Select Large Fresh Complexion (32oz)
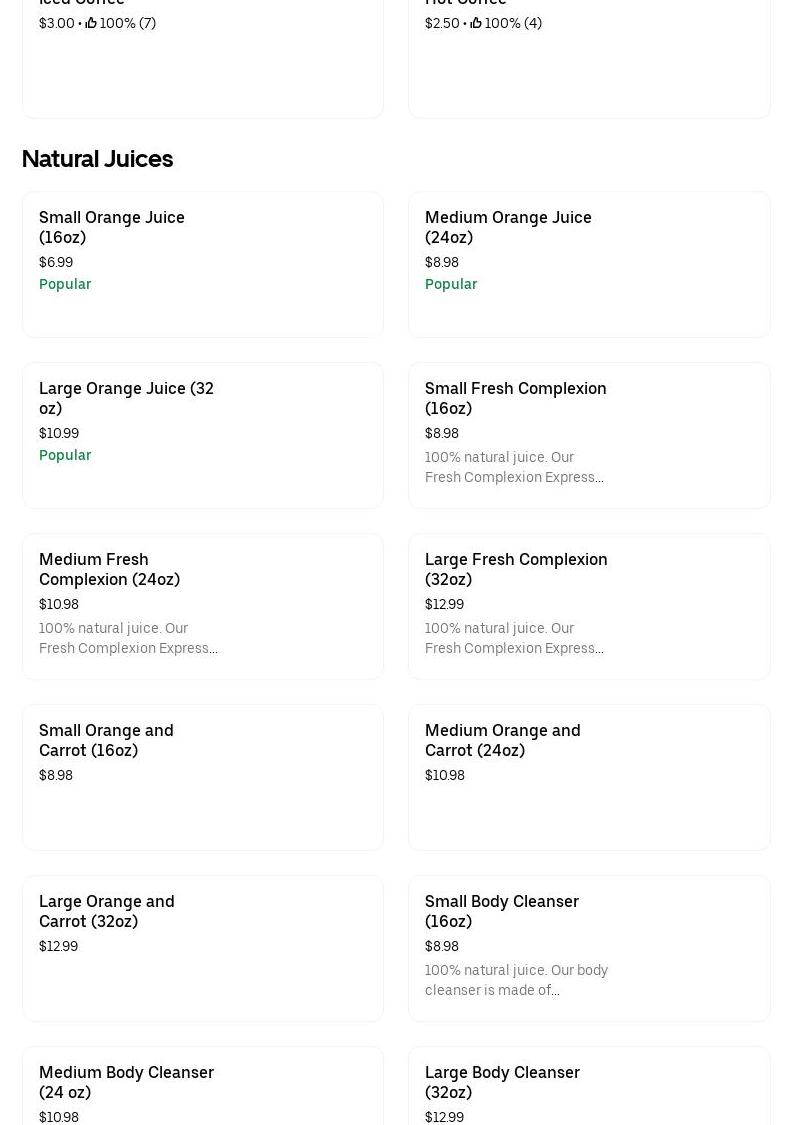The image size is (804, 1125). 516,569
